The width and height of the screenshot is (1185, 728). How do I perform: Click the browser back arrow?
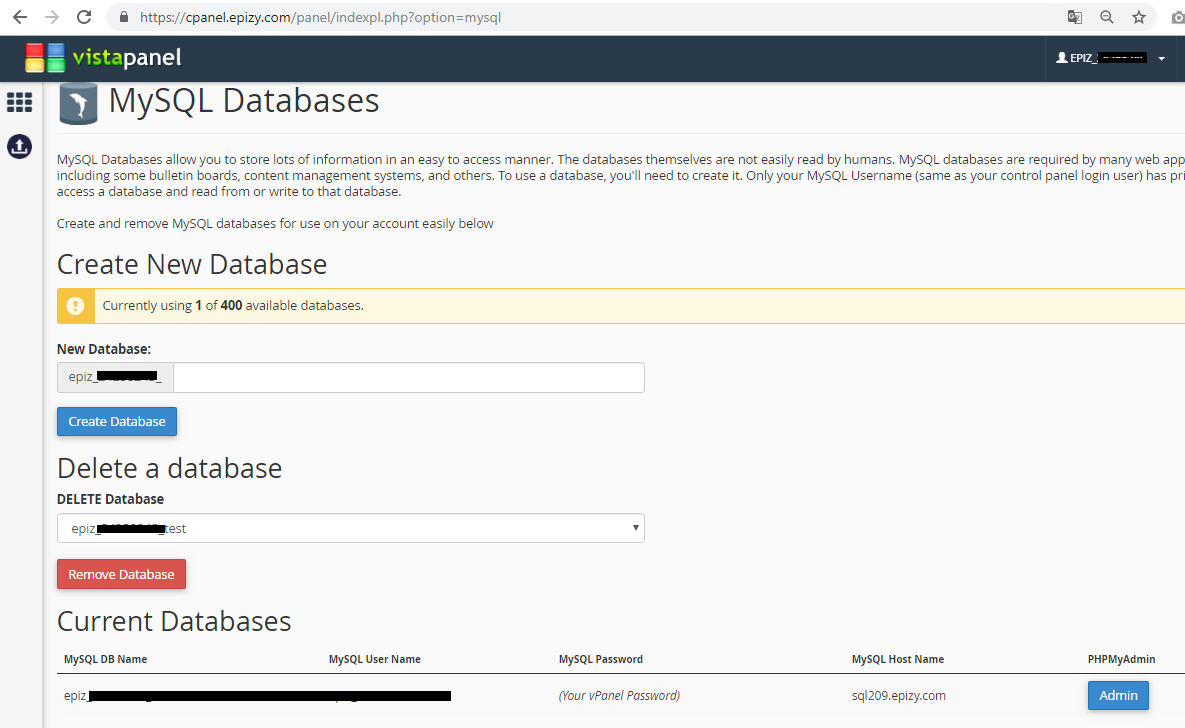pyautogui.click(x=19, y=17)
